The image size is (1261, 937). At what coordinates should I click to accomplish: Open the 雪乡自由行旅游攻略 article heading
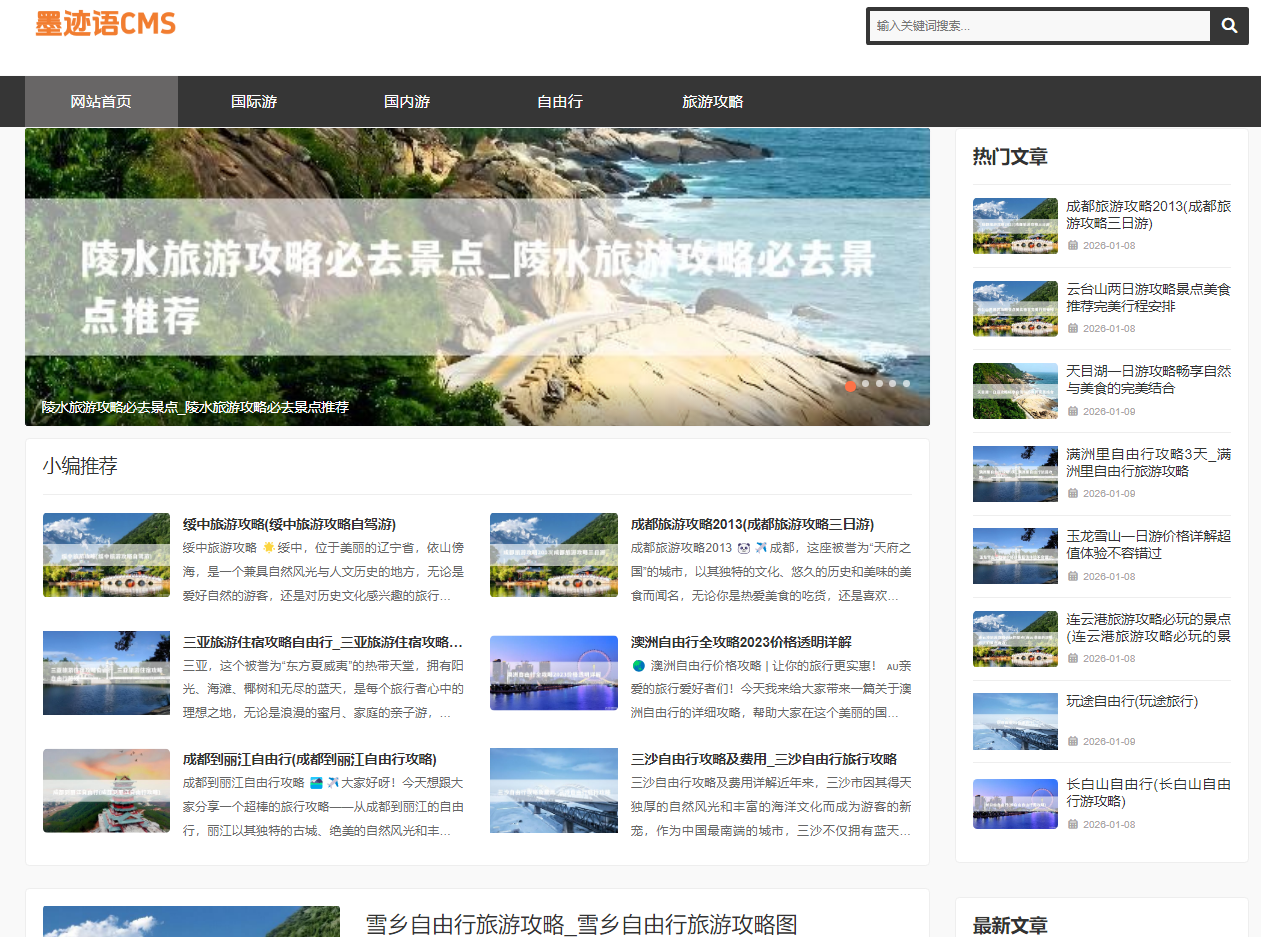(x=581, y=924)
